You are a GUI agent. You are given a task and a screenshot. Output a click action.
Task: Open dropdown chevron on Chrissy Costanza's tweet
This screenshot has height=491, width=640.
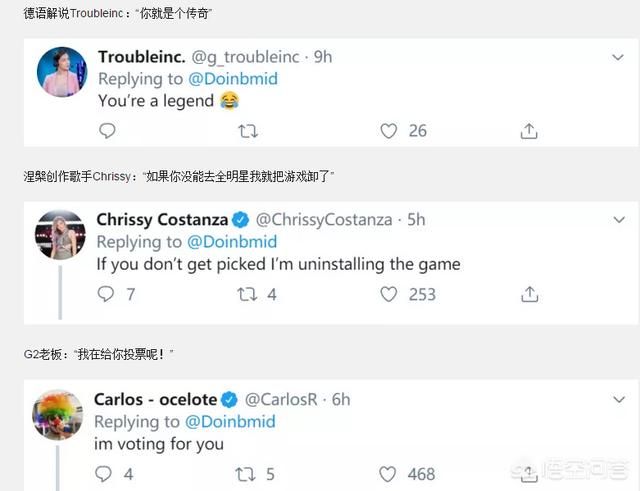[617, 220]
